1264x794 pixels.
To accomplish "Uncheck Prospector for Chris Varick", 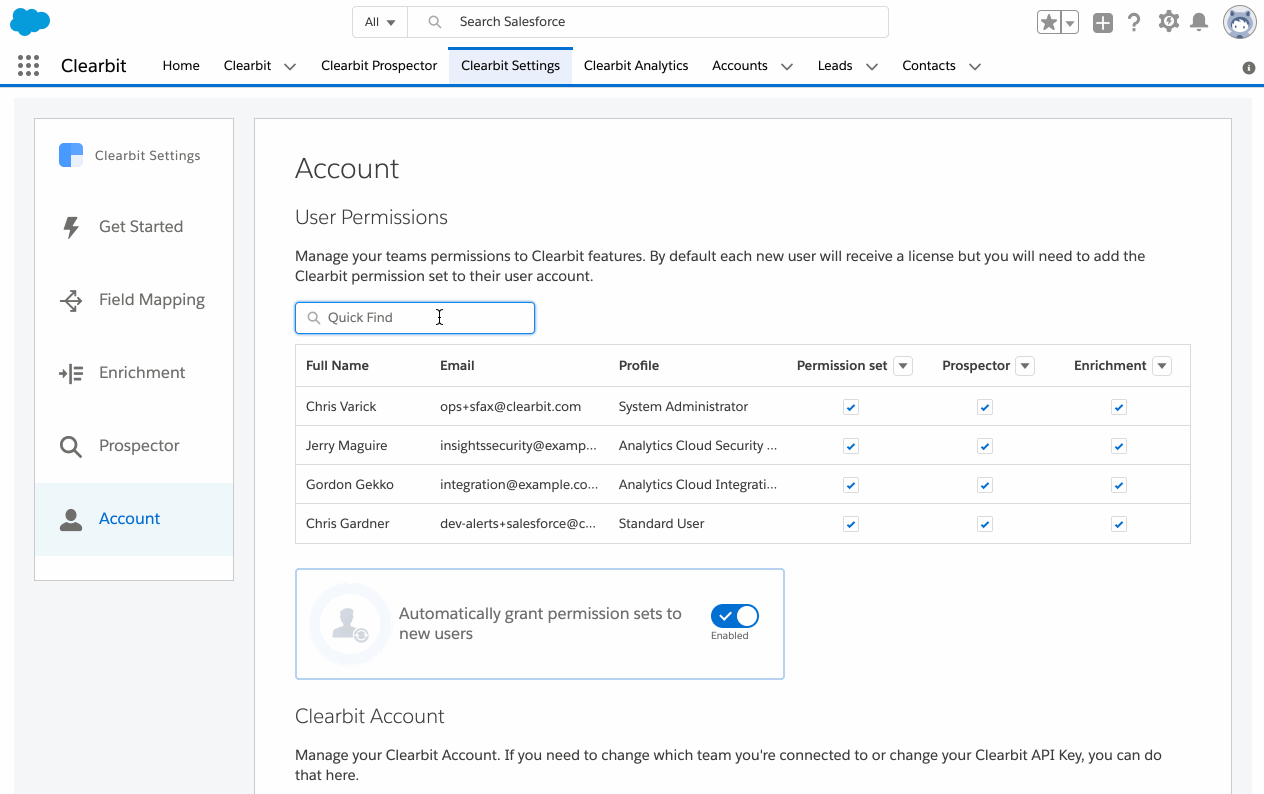I will pyautogui.click(x=985, y=407).
